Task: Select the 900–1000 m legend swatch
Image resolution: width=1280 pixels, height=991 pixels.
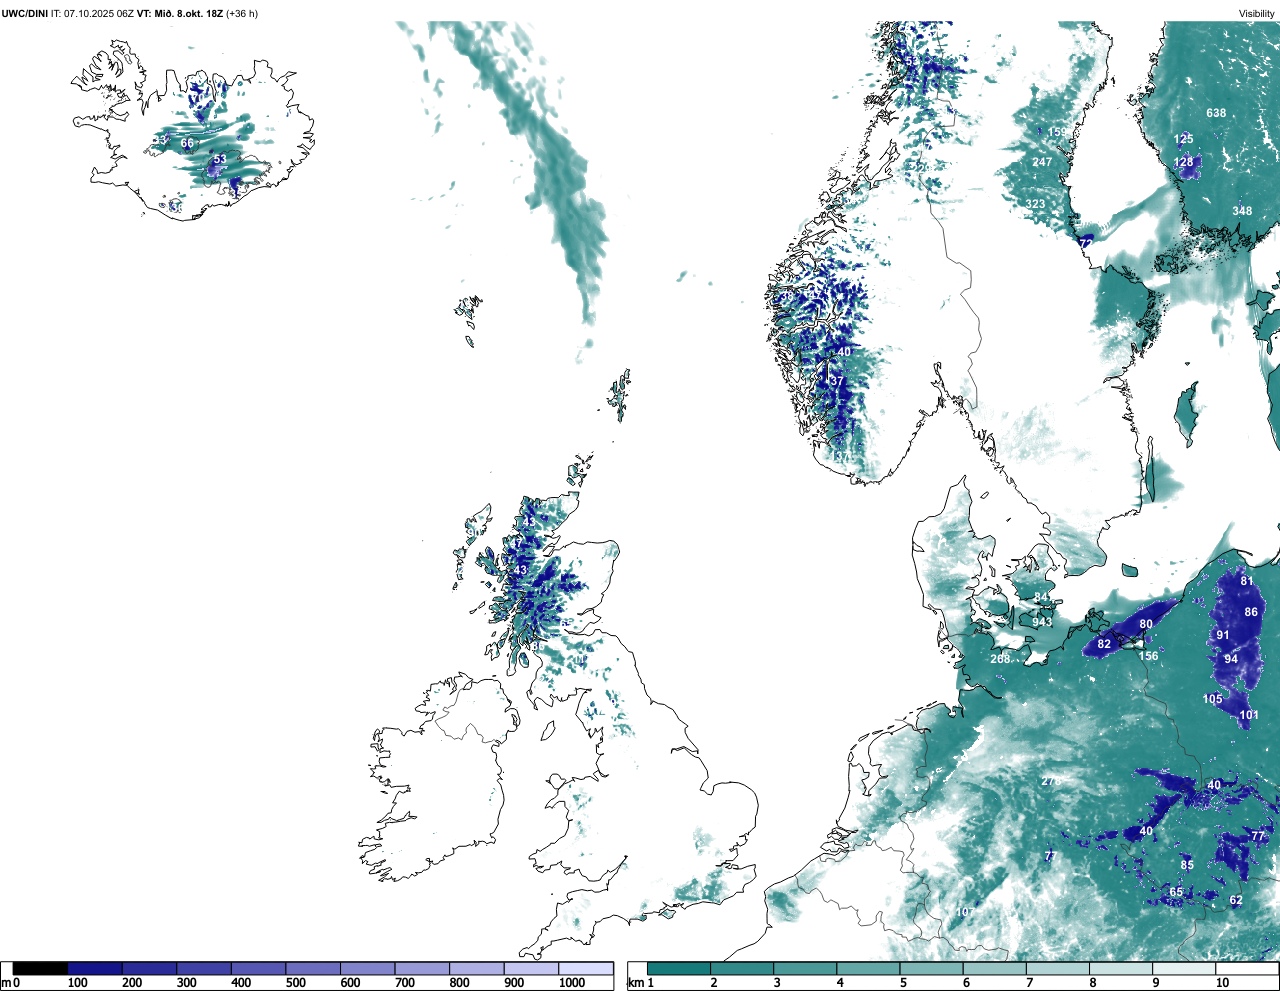Action: (531, 968)
